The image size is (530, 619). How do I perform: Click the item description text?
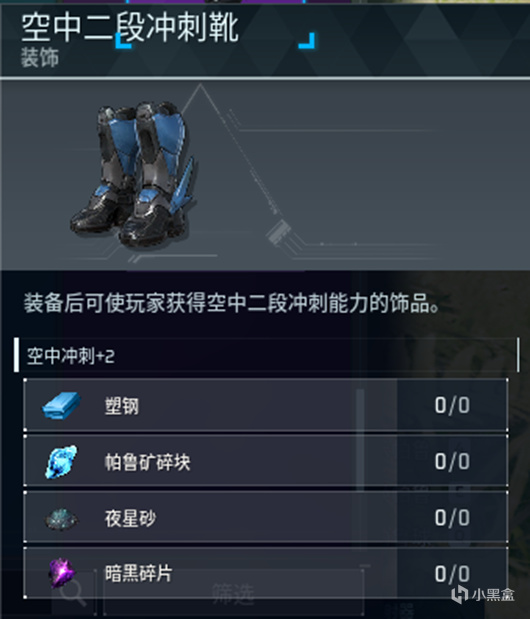(x=232, y=304)
